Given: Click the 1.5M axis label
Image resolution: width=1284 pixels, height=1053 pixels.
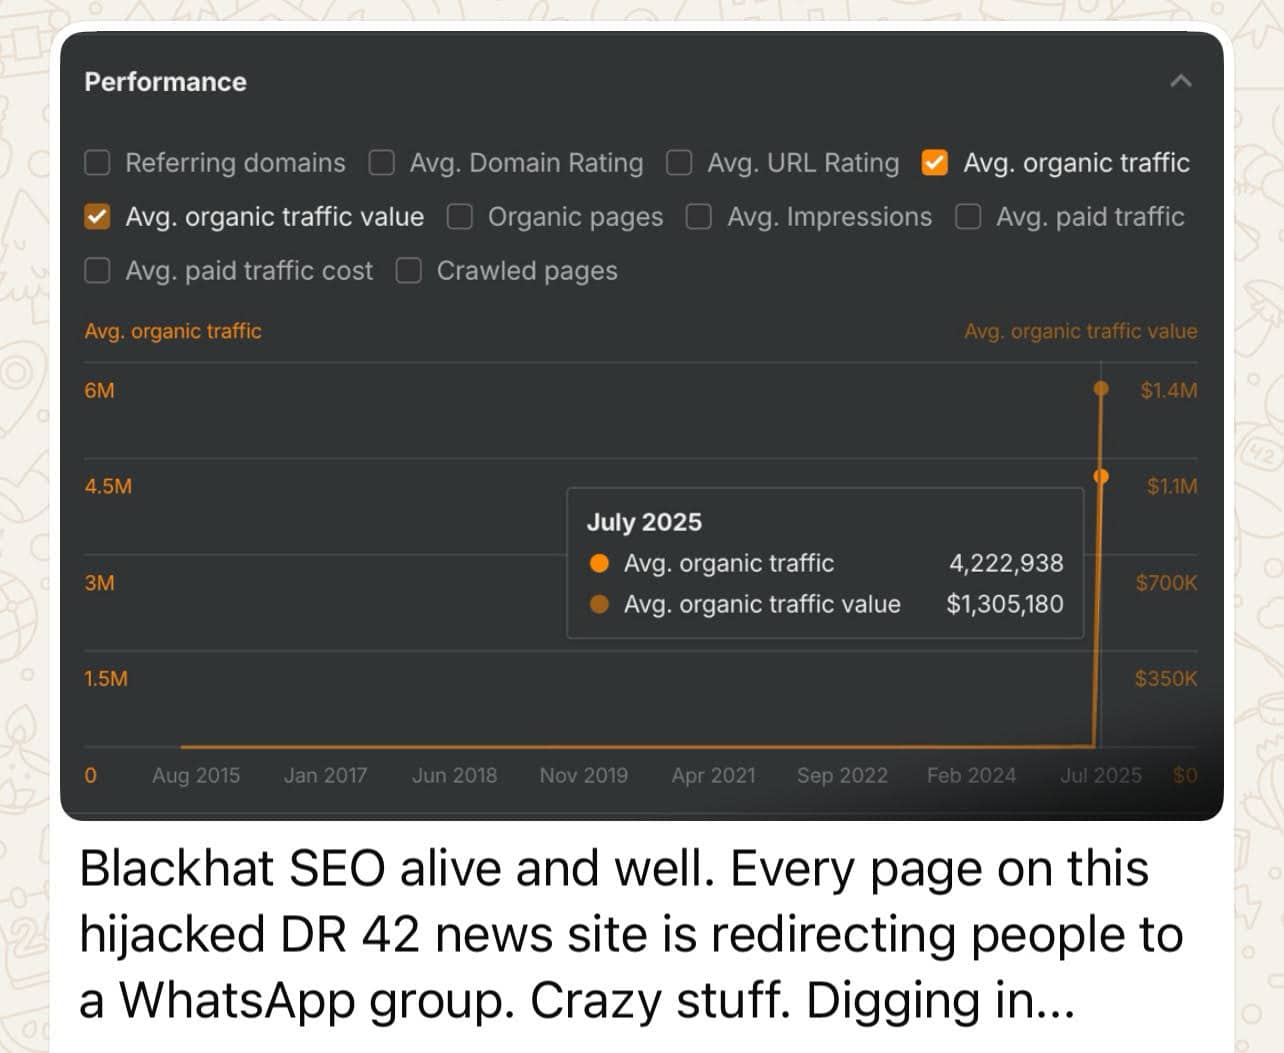Looking at the screenshot, I should point(106,678).
